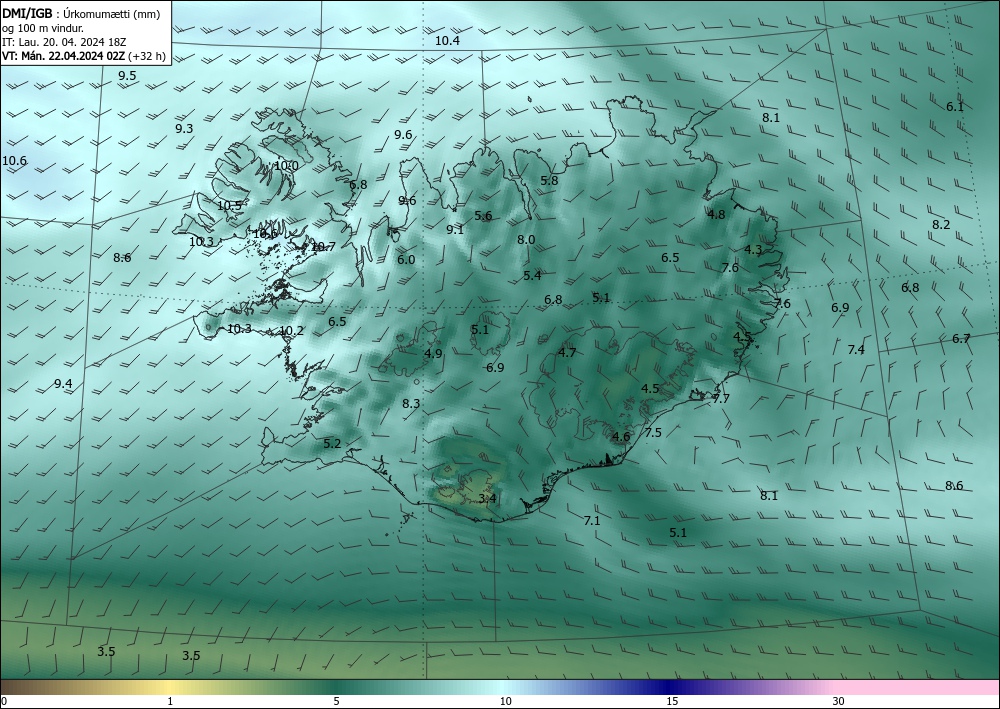The height and width of the screenshot is (709, 1000).
Task: Click the '10.4' value on the map
Action: point(447,41)
